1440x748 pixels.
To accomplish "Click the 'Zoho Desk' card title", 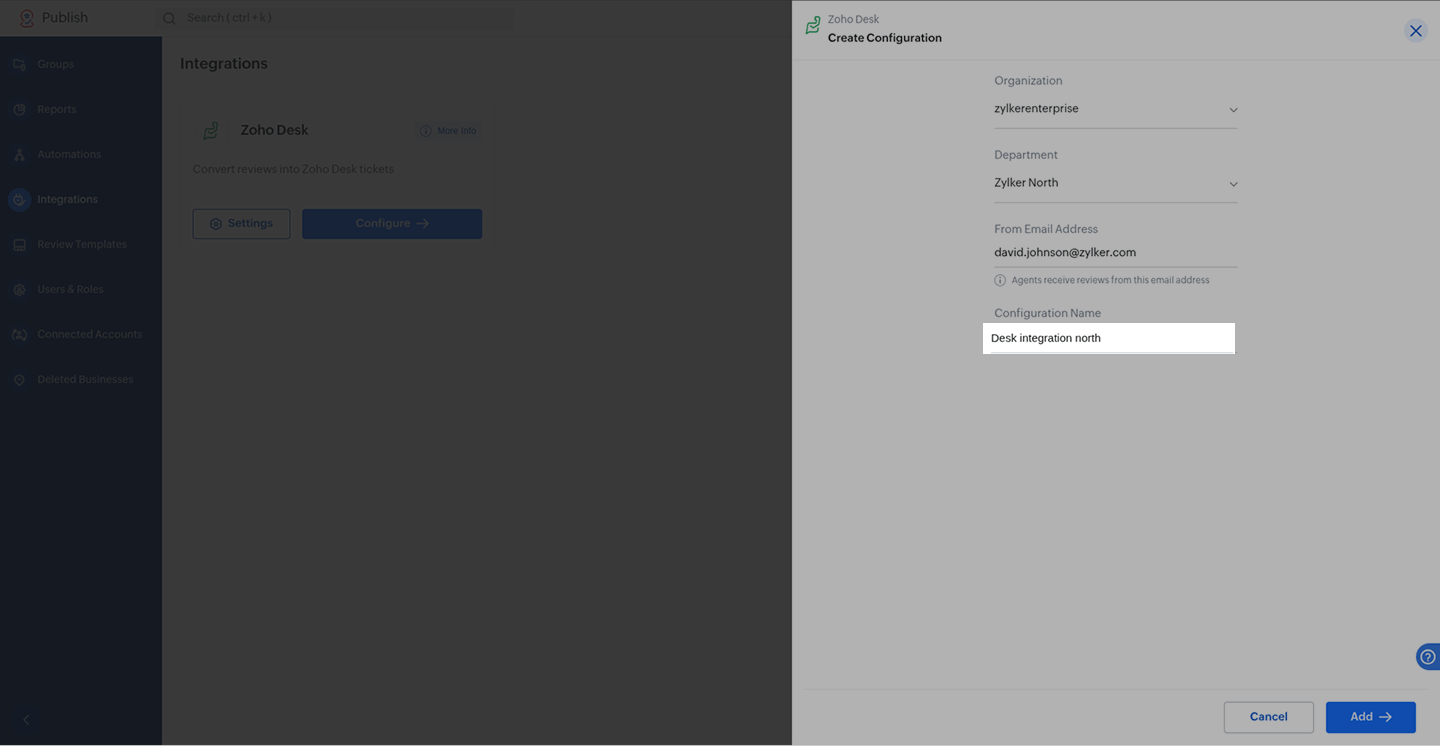I will click(274, 130).
